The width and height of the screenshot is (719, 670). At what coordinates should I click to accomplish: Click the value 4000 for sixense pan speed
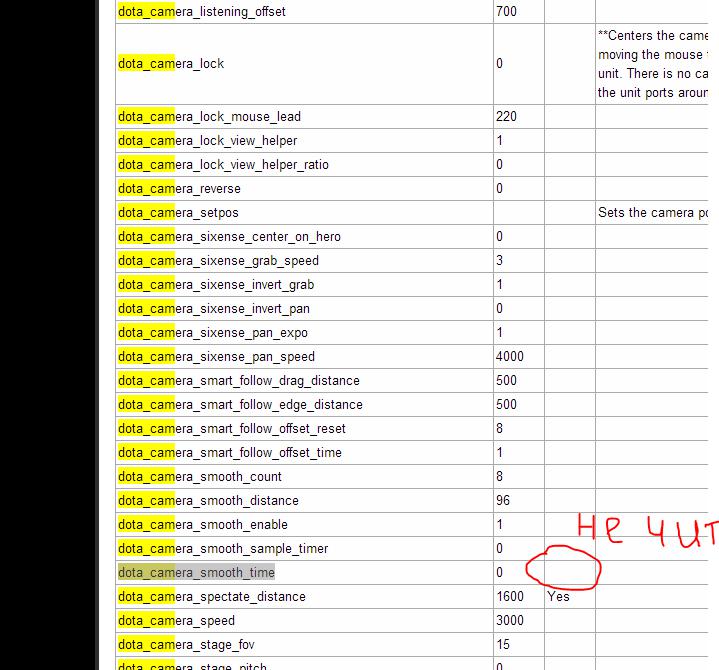pos(510,356)
